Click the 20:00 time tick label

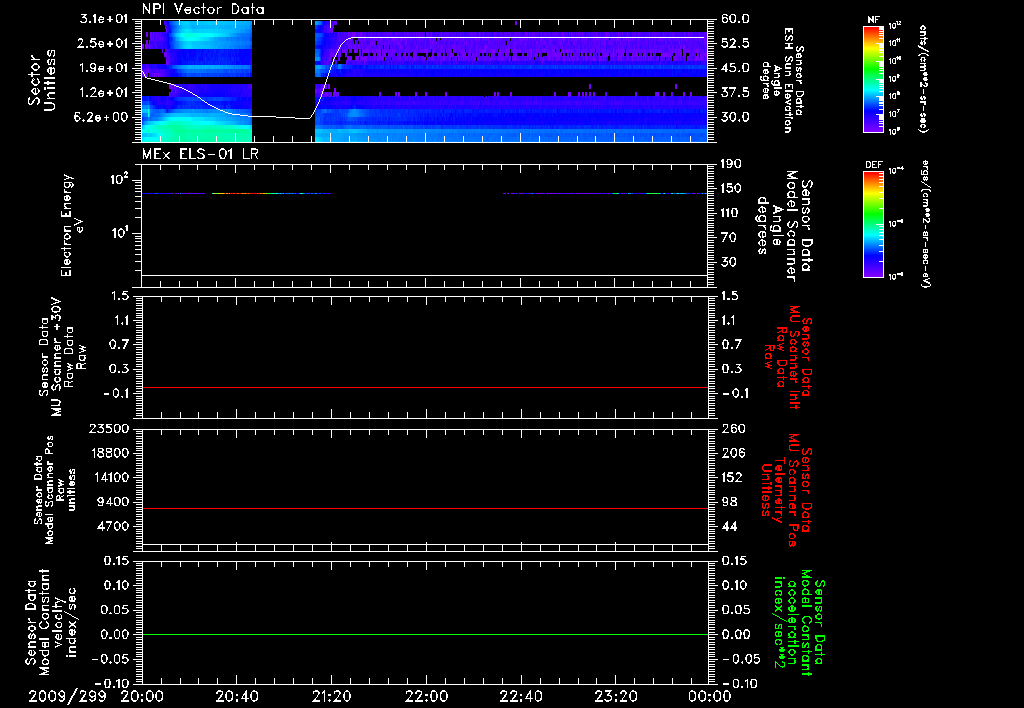(x=142, y=696)
